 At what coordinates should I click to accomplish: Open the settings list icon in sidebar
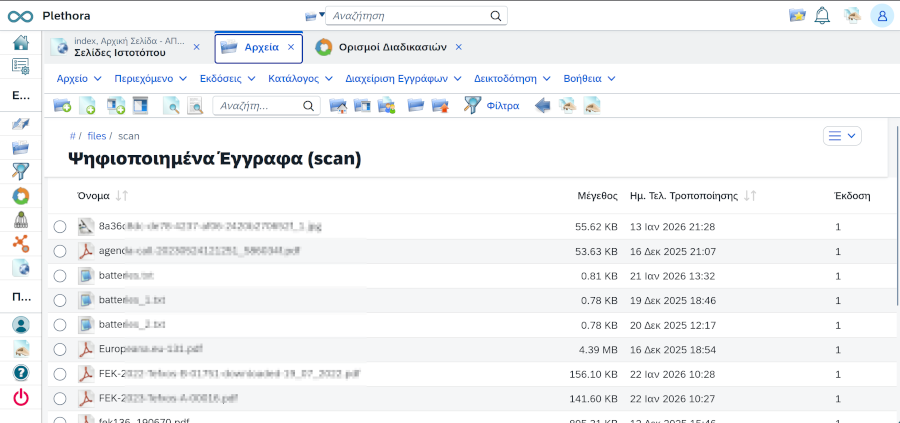[x=21, y=67]
